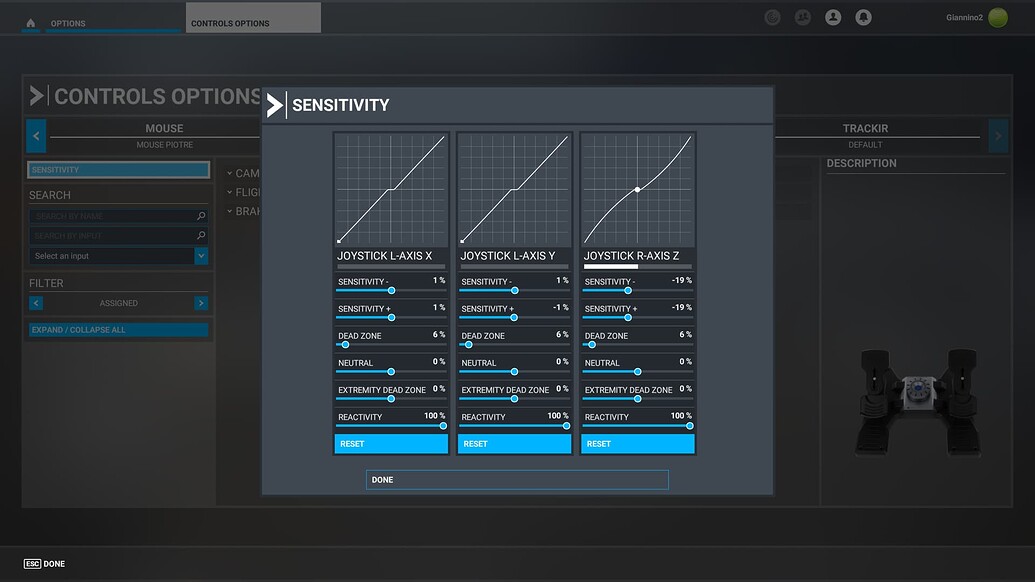Click the Giannino2 player avatar

click(x=996, y=17)
